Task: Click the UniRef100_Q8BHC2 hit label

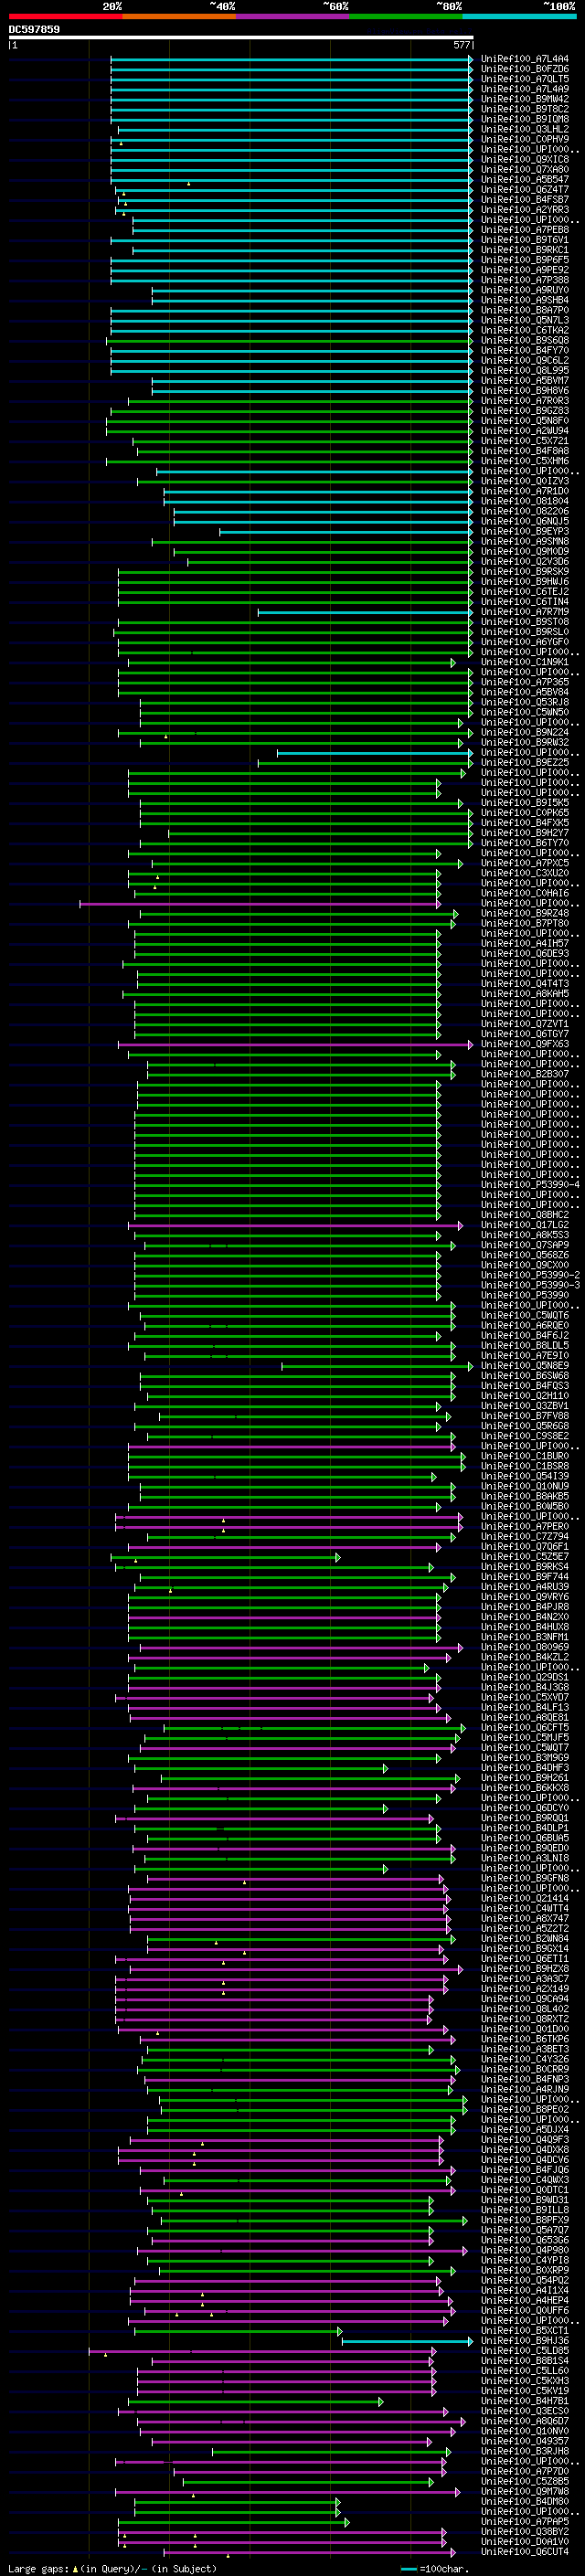Action: click(x=525, y=1215)
